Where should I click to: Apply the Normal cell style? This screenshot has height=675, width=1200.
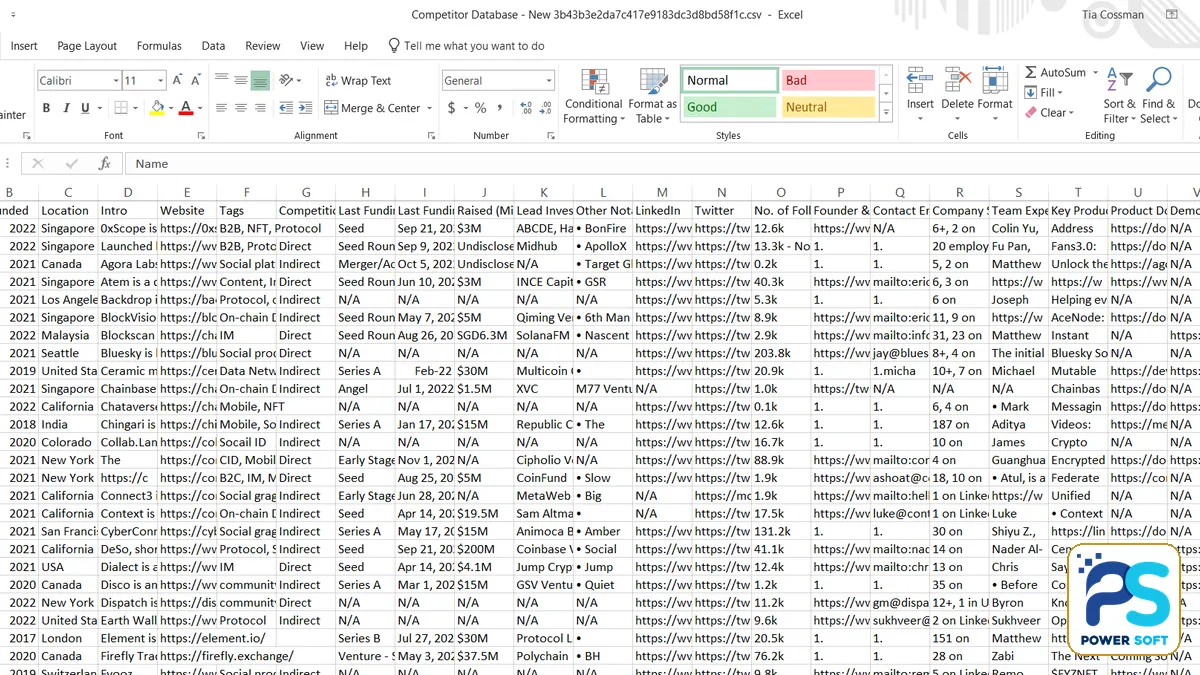click(x=730, y=80)
